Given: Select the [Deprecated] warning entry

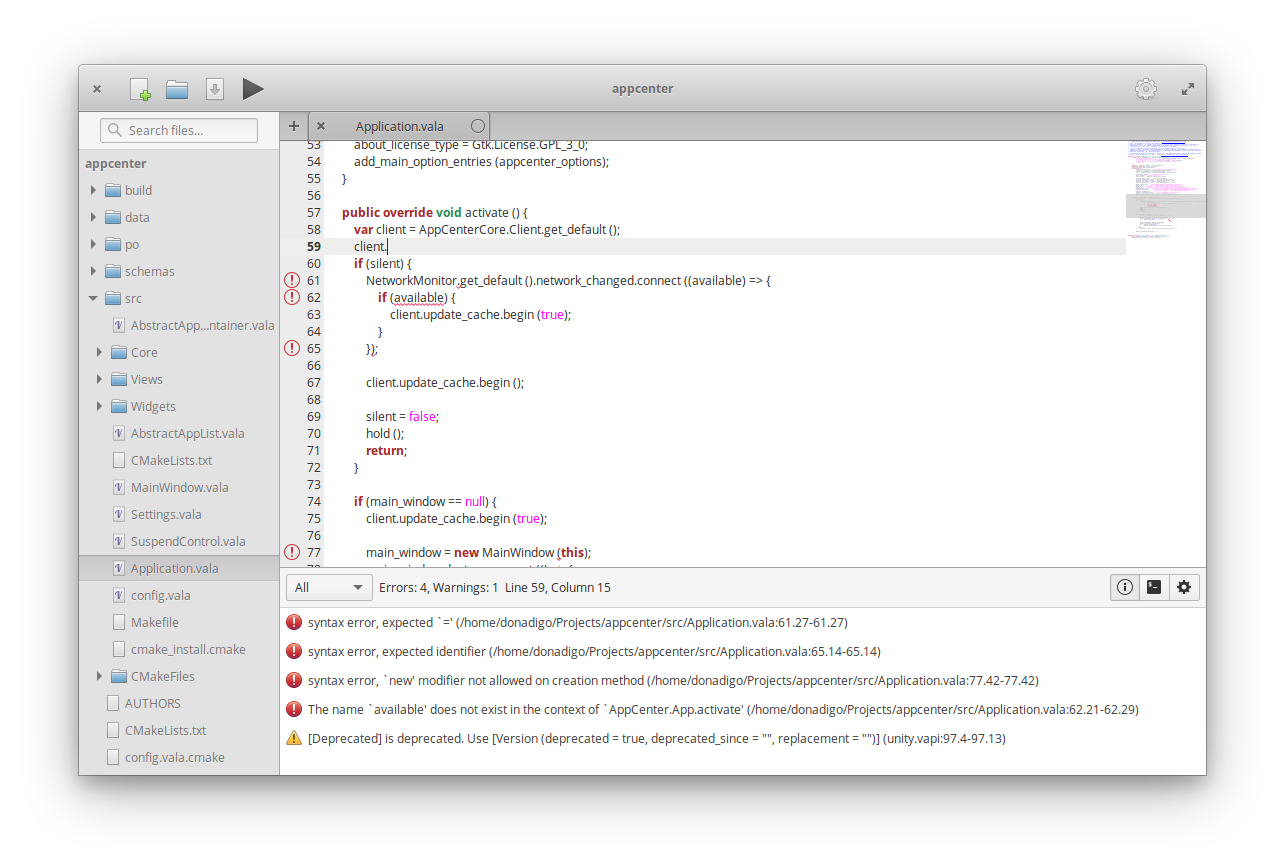Looking at the screenshot, I should (743, 738).
